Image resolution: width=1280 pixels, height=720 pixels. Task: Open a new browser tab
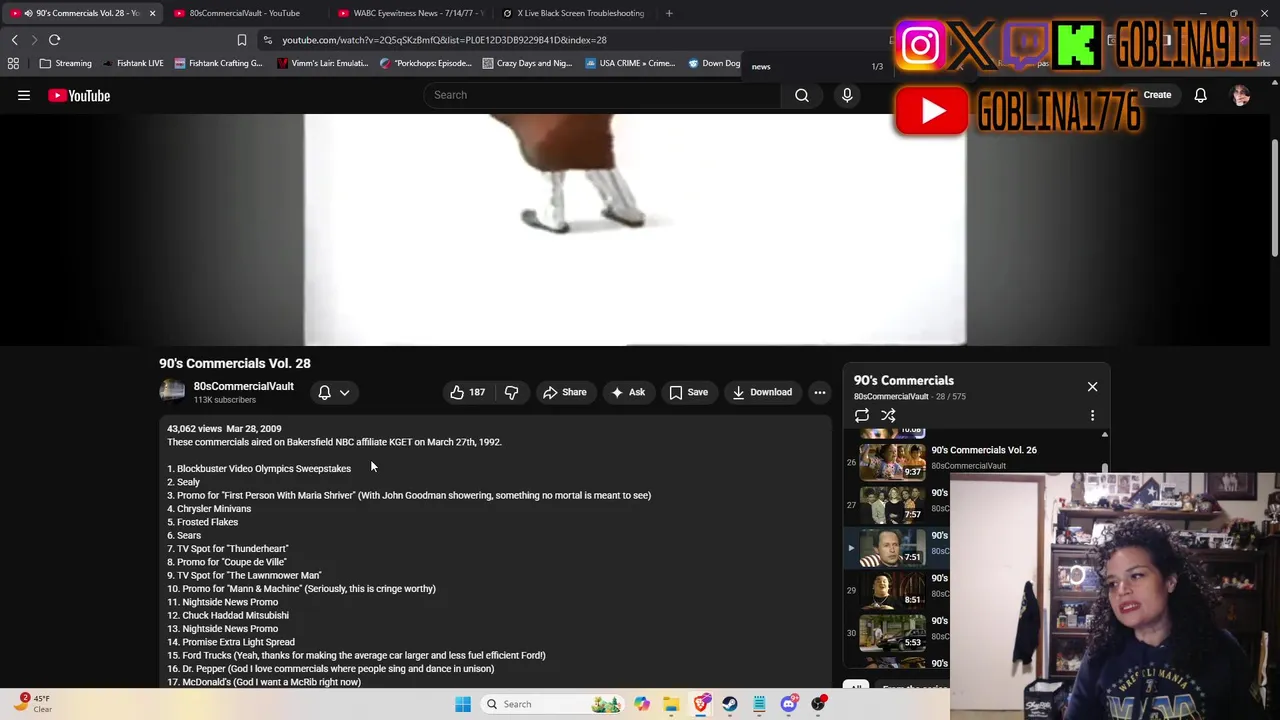pos(669,13)
